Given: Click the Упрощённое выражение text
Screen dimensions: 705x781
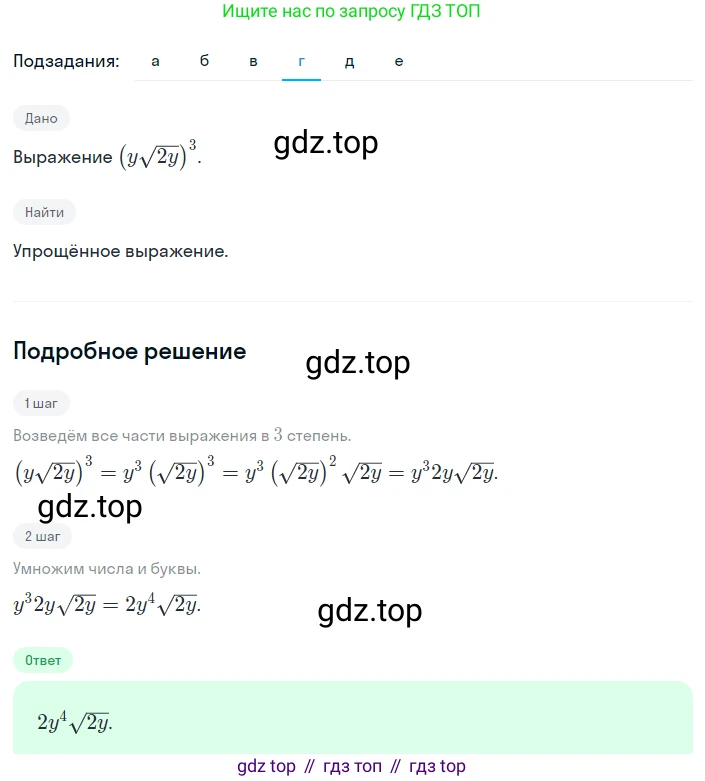Looking at the screenshot, I should tap(121, 251).
